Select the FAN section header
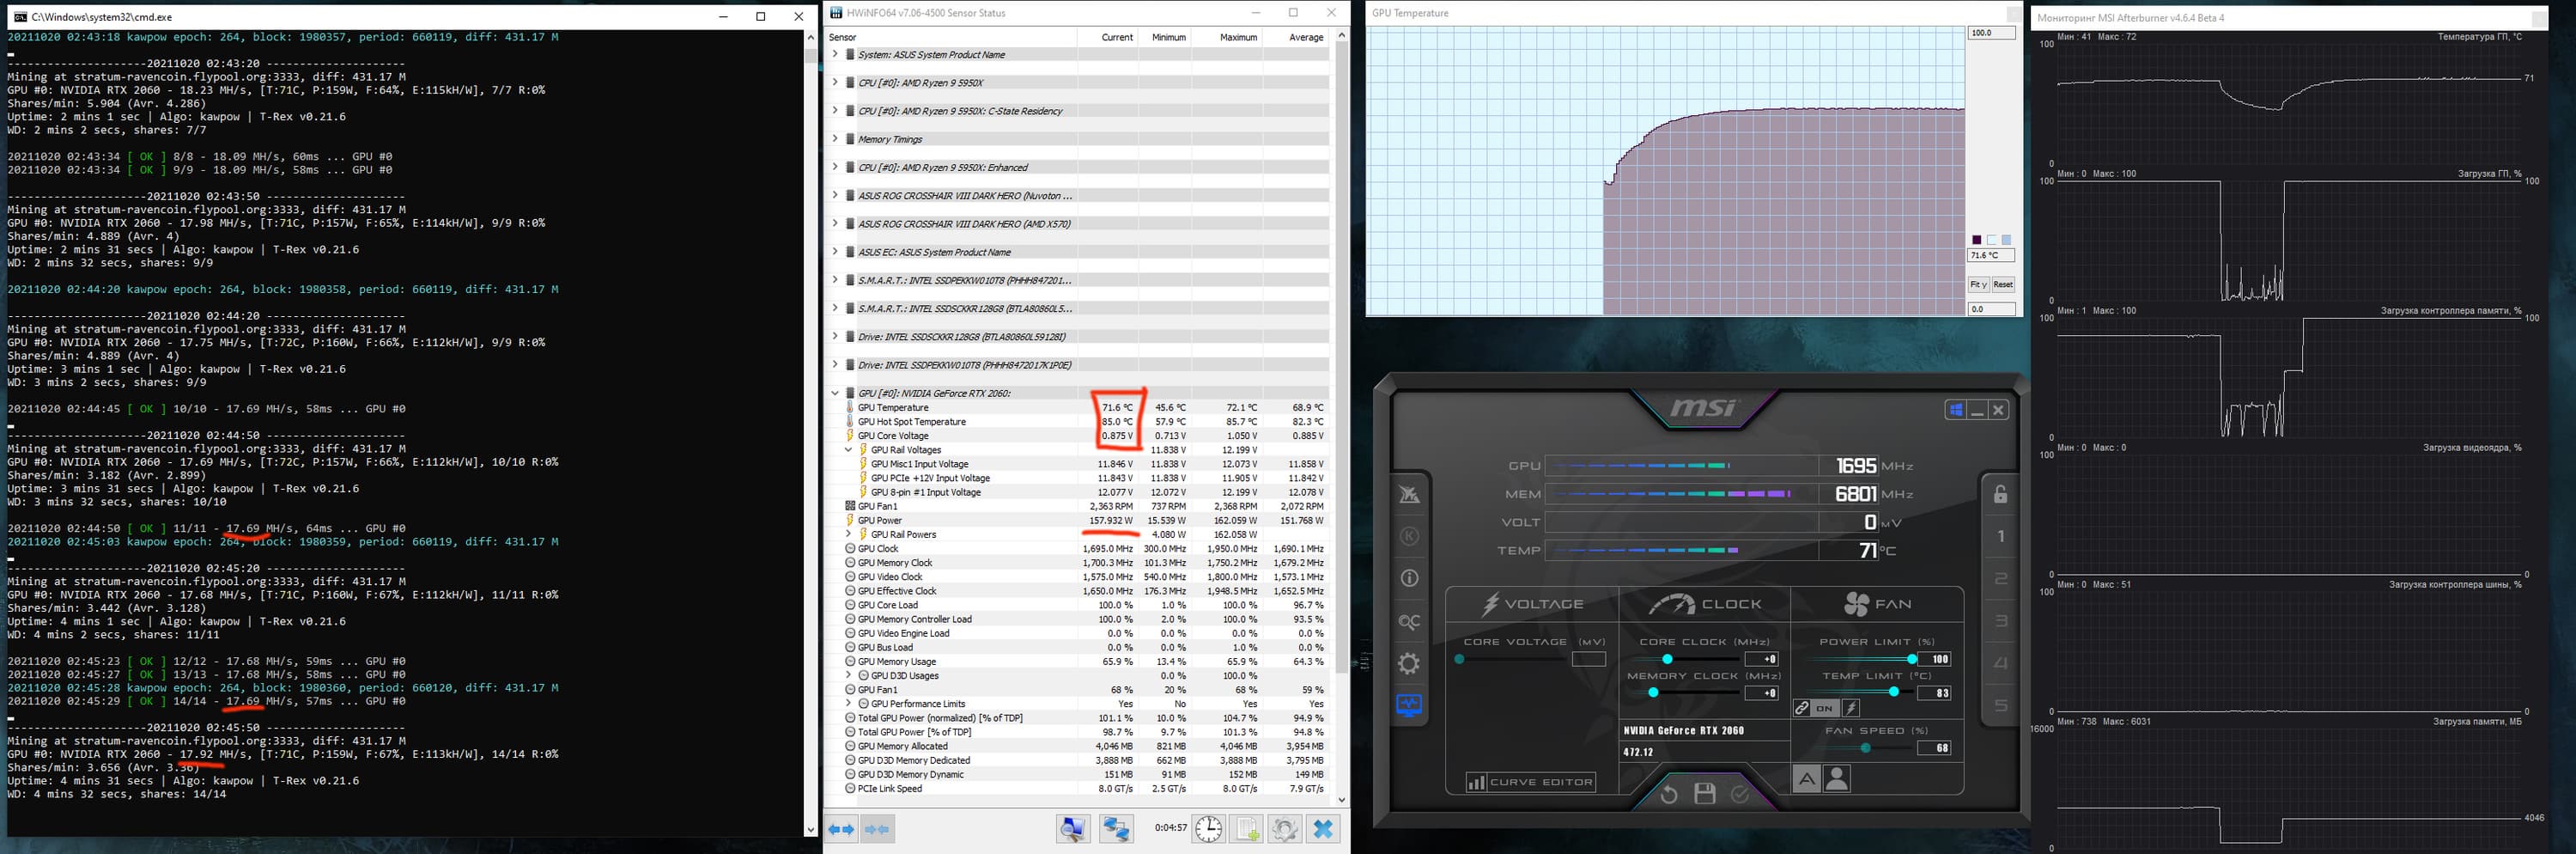This screenshot has width=2576, height=854. point(1877,604)
